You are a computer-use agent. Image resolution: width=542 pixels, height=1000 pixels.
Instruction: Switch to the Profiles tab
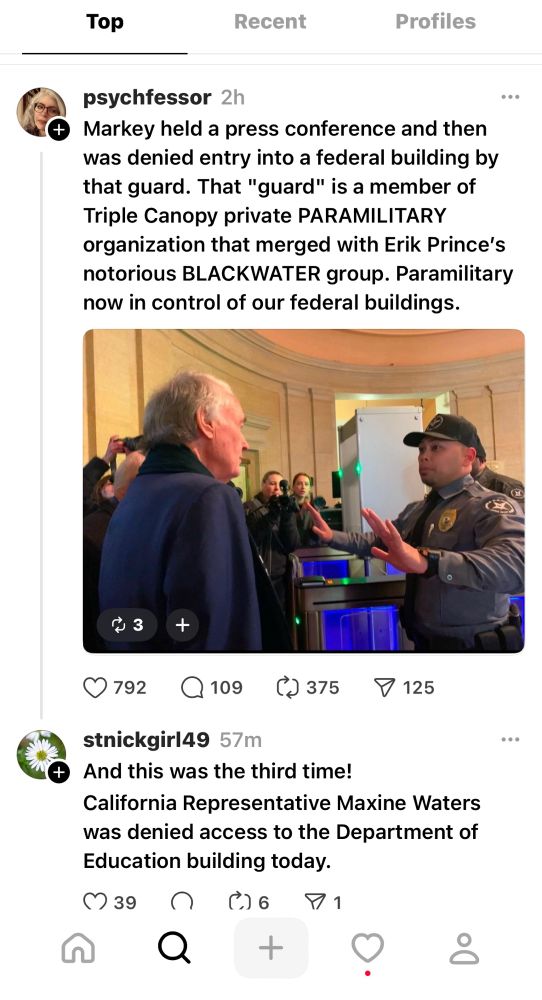click(x=436, y=22)
